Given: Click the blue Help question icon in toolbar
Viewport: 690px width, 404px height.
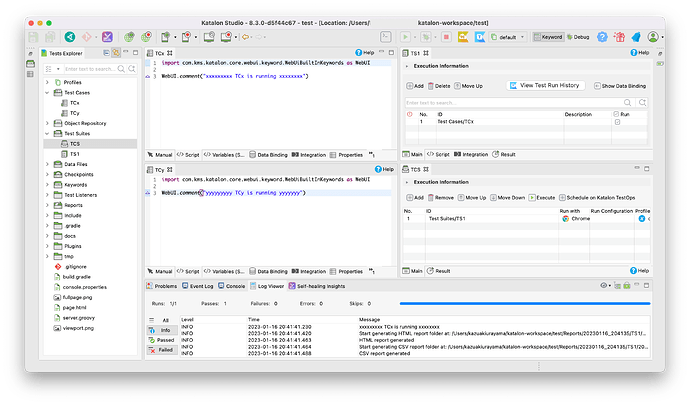Looking at the screenshot, I should point(602,37).
